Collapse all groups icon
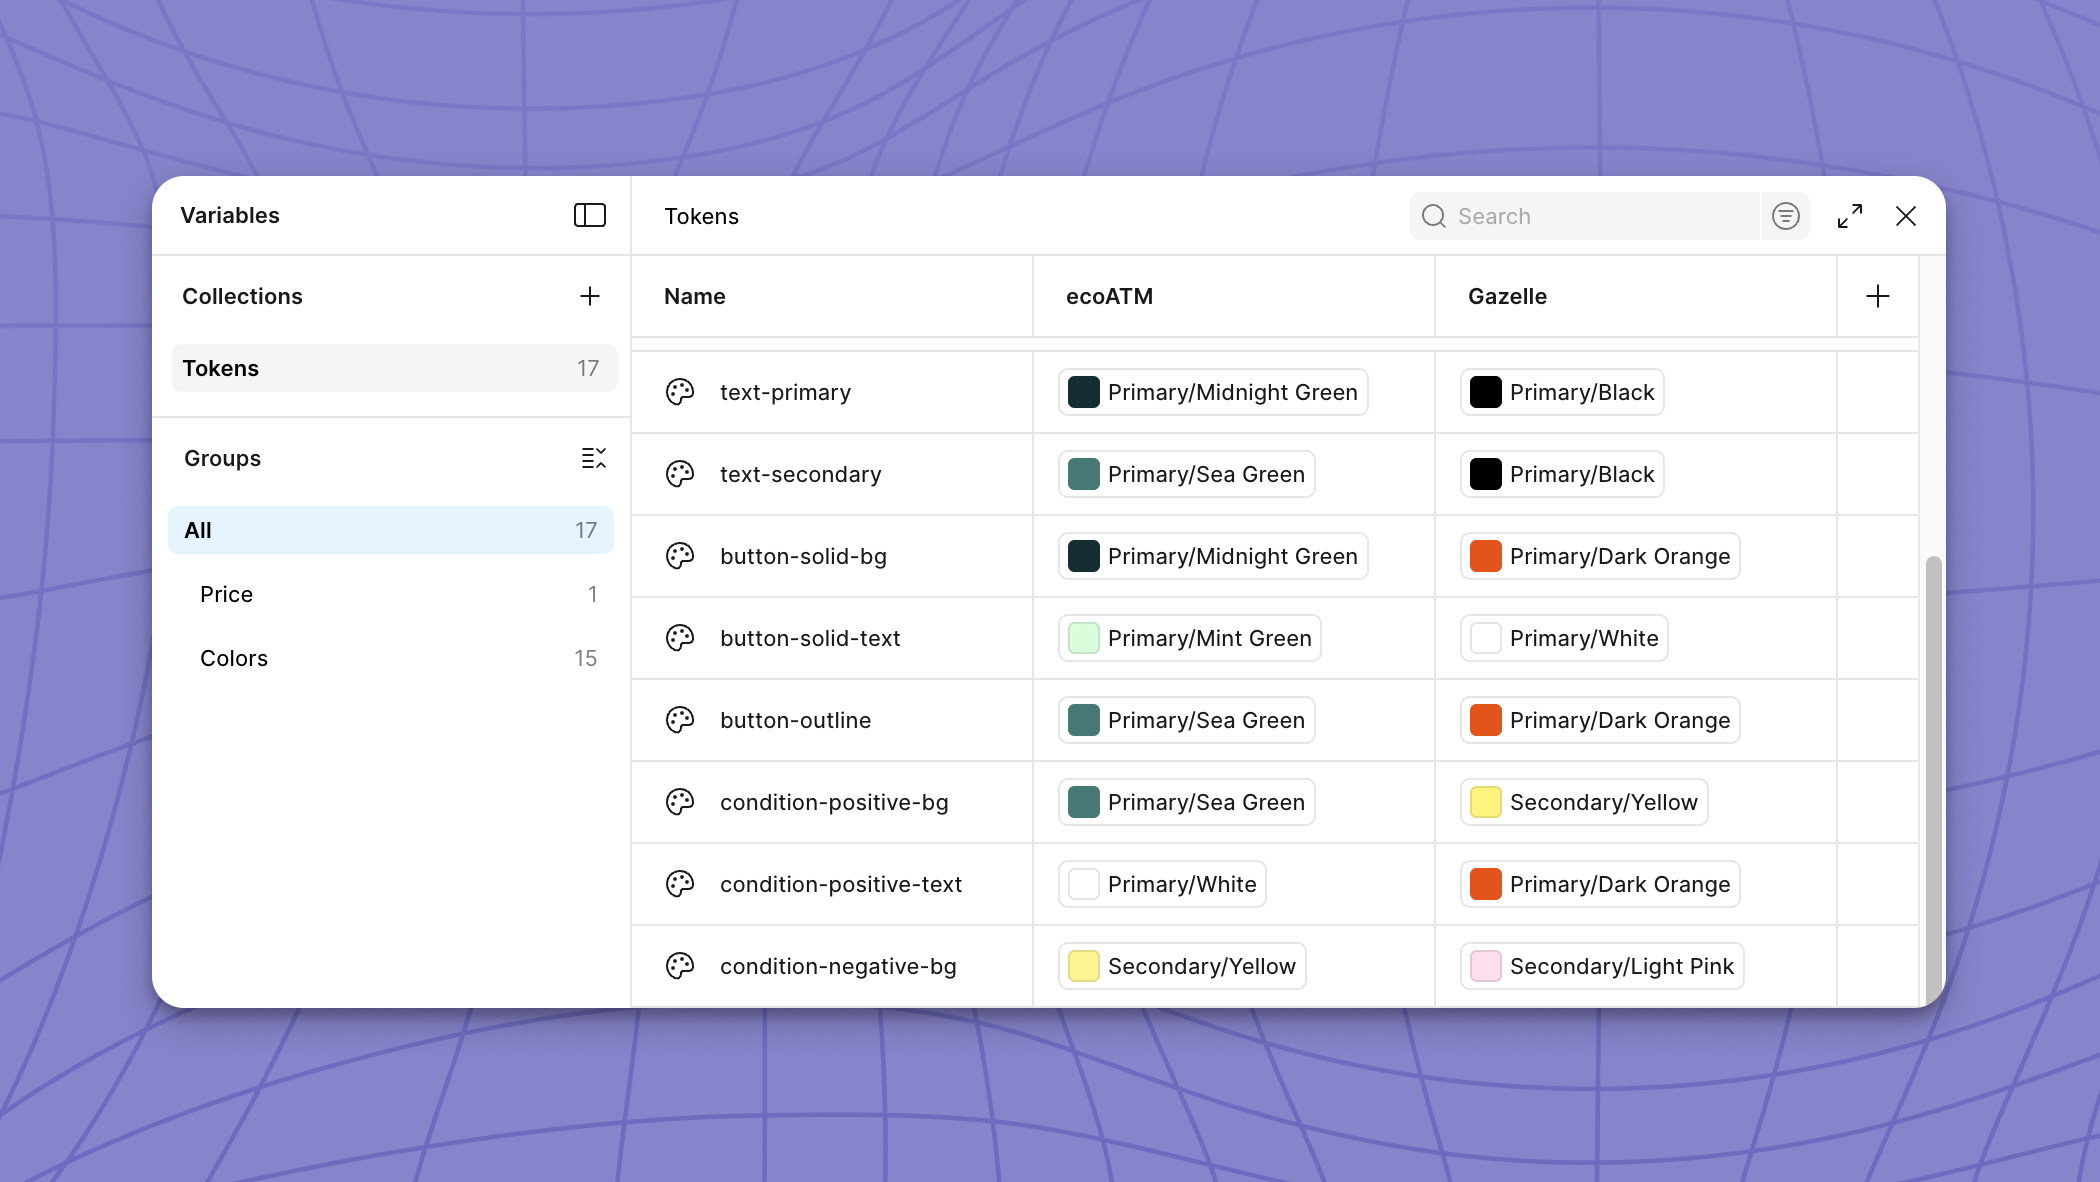The image size is (2100, 1182). pyautogui.click(x=593, y=458)
